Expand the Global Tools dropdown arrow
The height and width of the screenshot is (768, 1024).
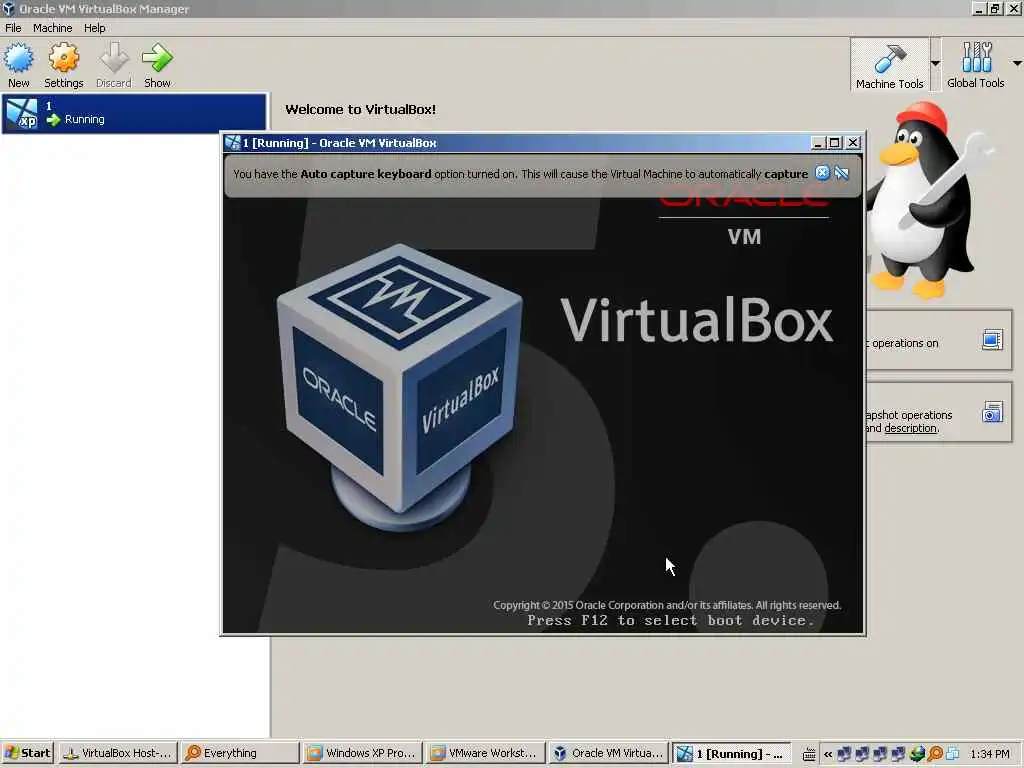pos(1017,63)
